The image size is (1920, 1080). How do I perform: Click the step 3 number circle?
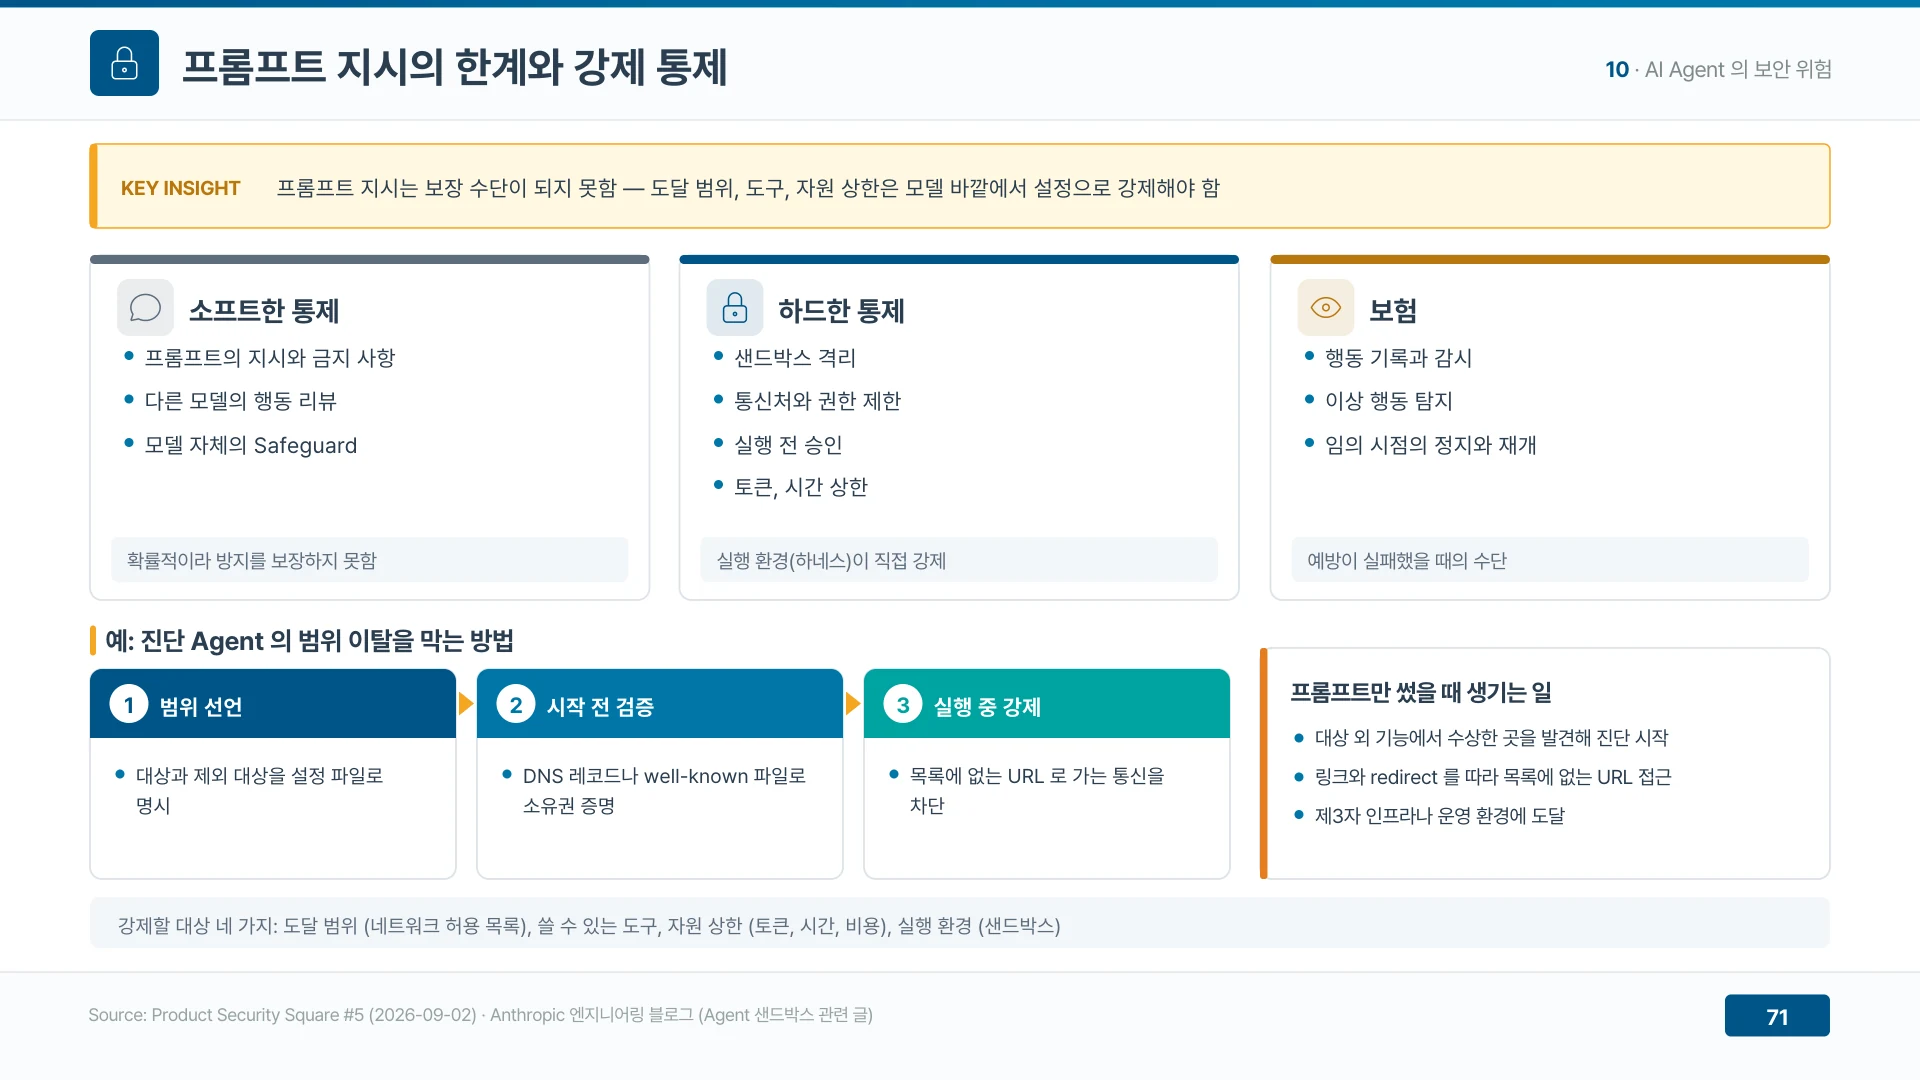903,705
